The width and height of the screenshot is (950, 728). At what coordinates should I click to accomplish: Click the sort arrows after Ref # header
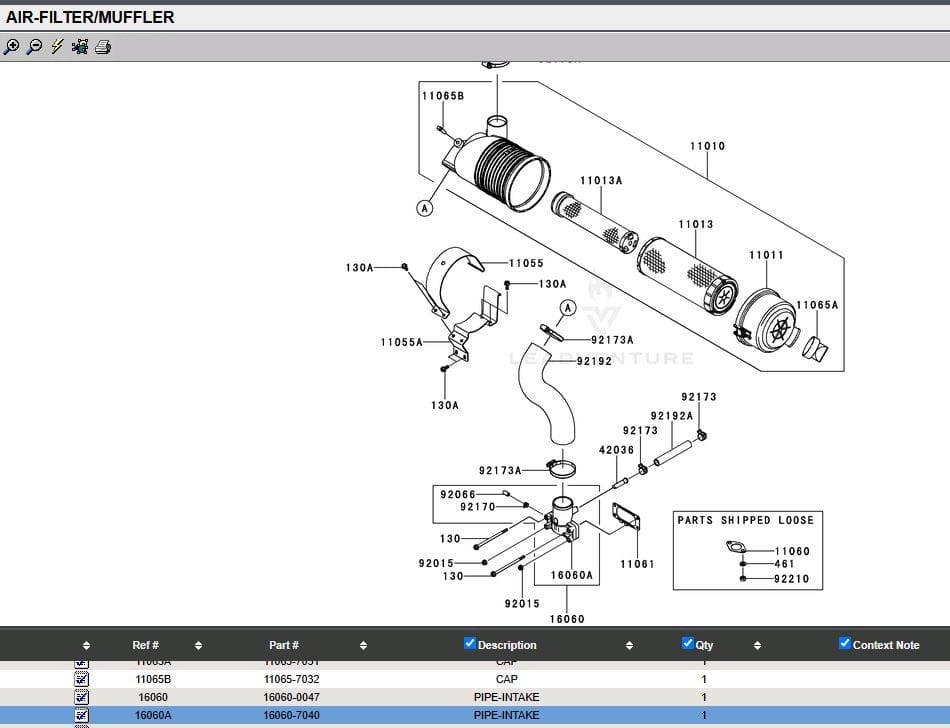pyautogui.click(x=198, y=646)
